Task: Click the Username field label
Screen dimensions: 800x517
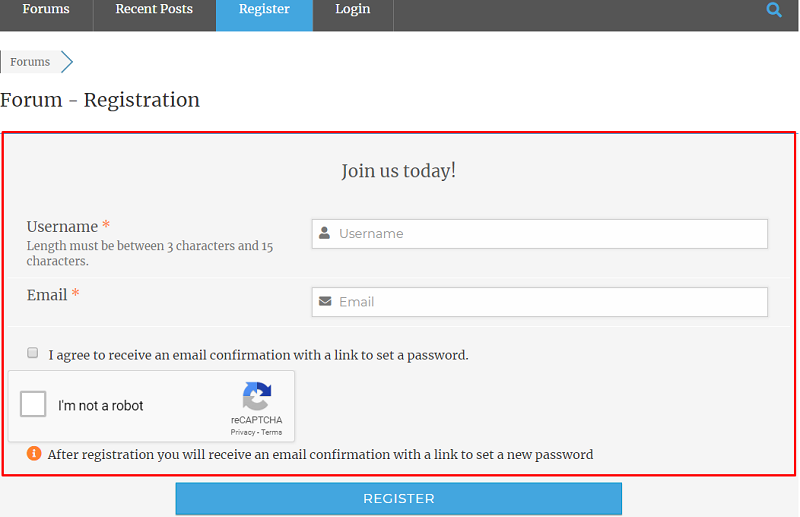Action: click(62, 226)
